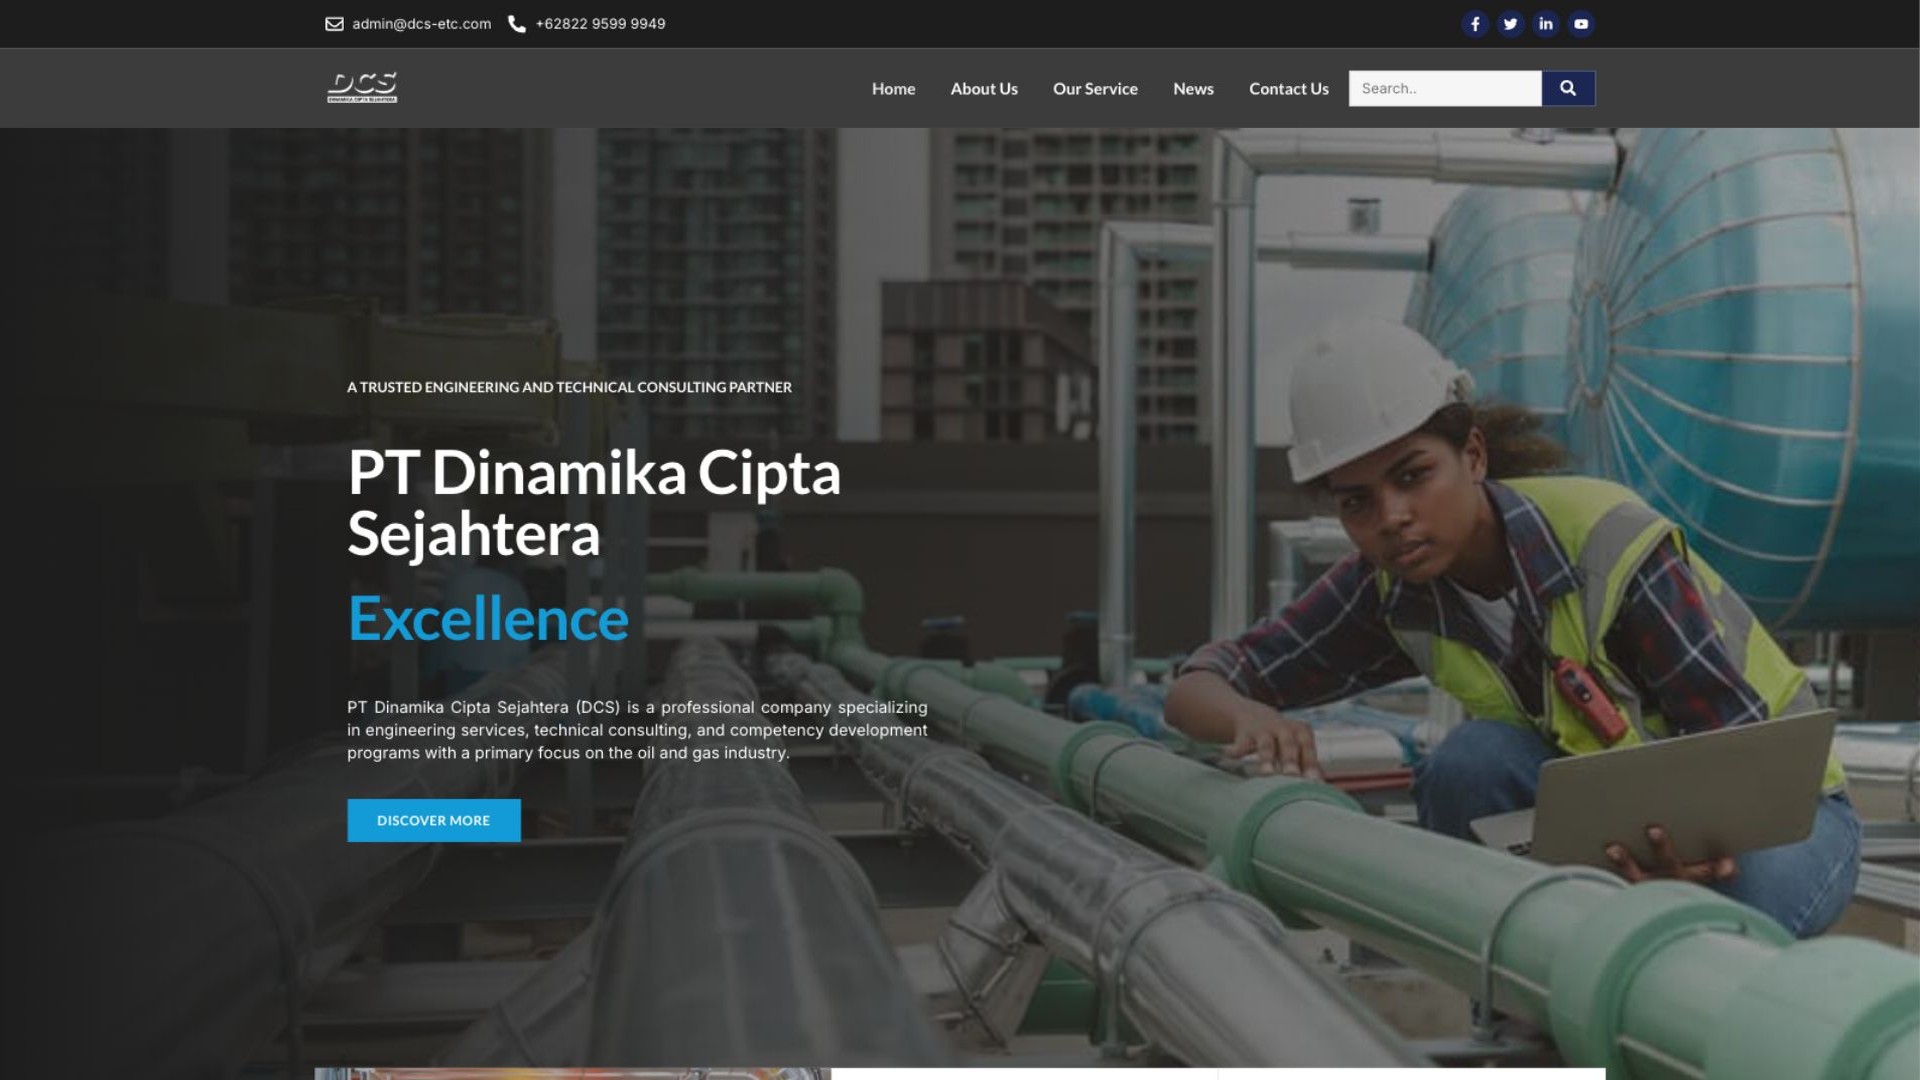Click the +62822 9599 9949 phone number
The image size is (1920, 1080).
tap(600, 24)
